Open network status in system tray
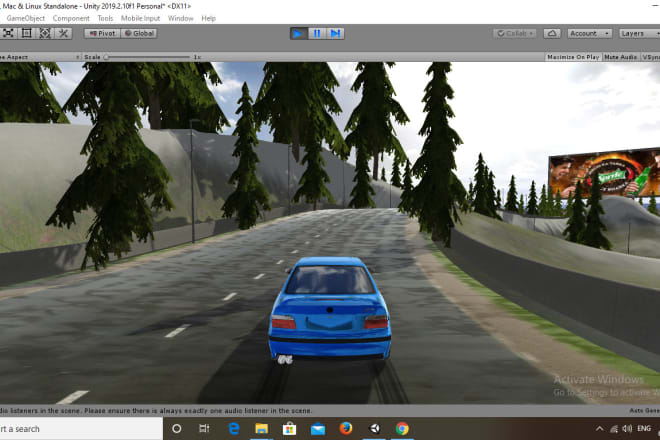 (614, 429)
